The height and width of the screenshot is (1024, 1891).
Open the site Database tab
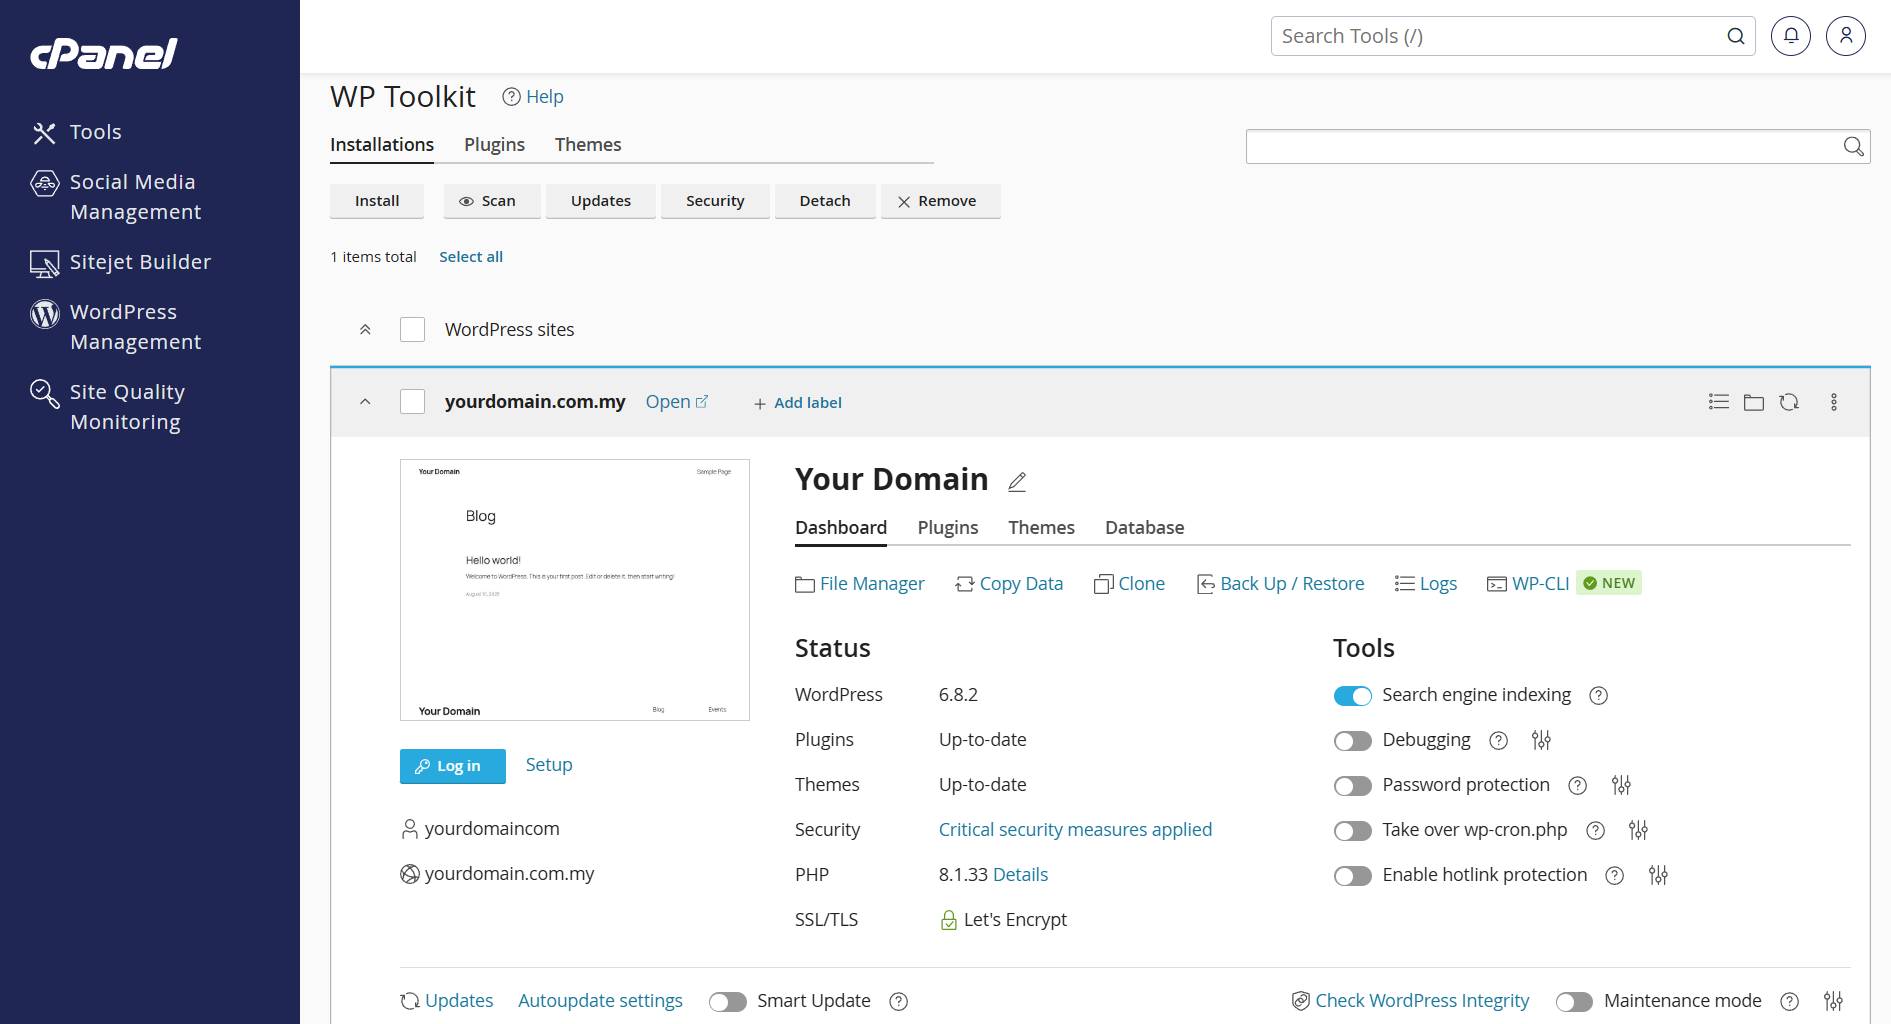tap(1144, 528)
